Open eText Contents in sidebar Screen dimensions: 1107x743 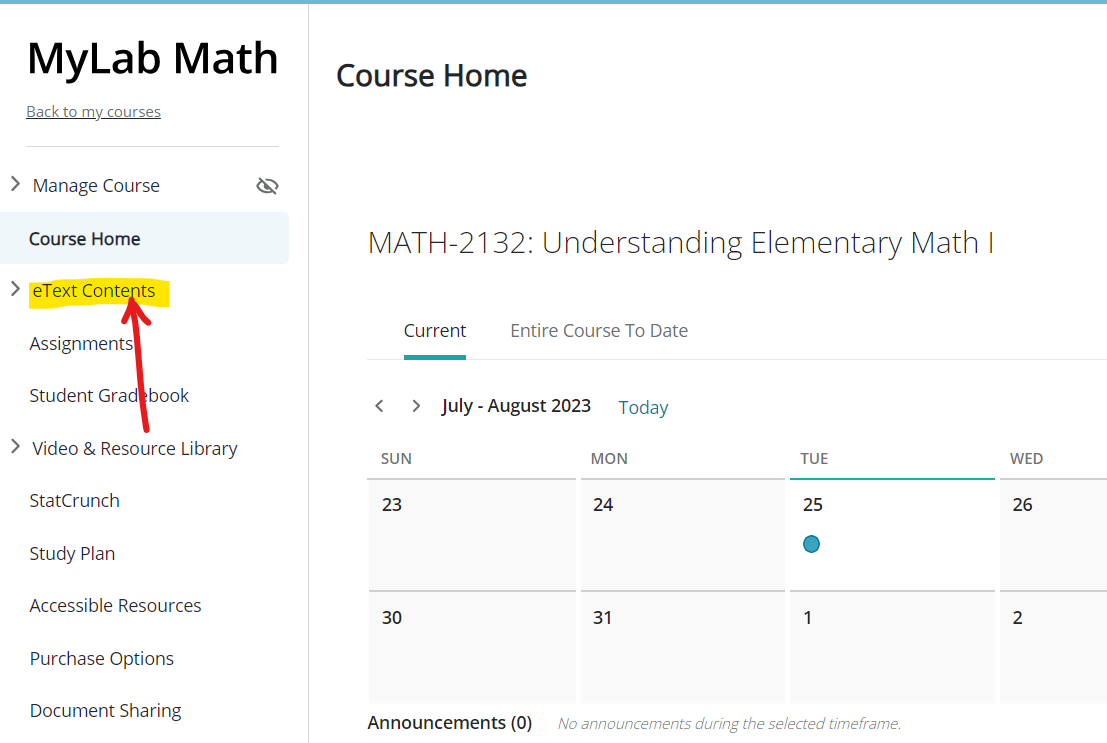[94, 291]
